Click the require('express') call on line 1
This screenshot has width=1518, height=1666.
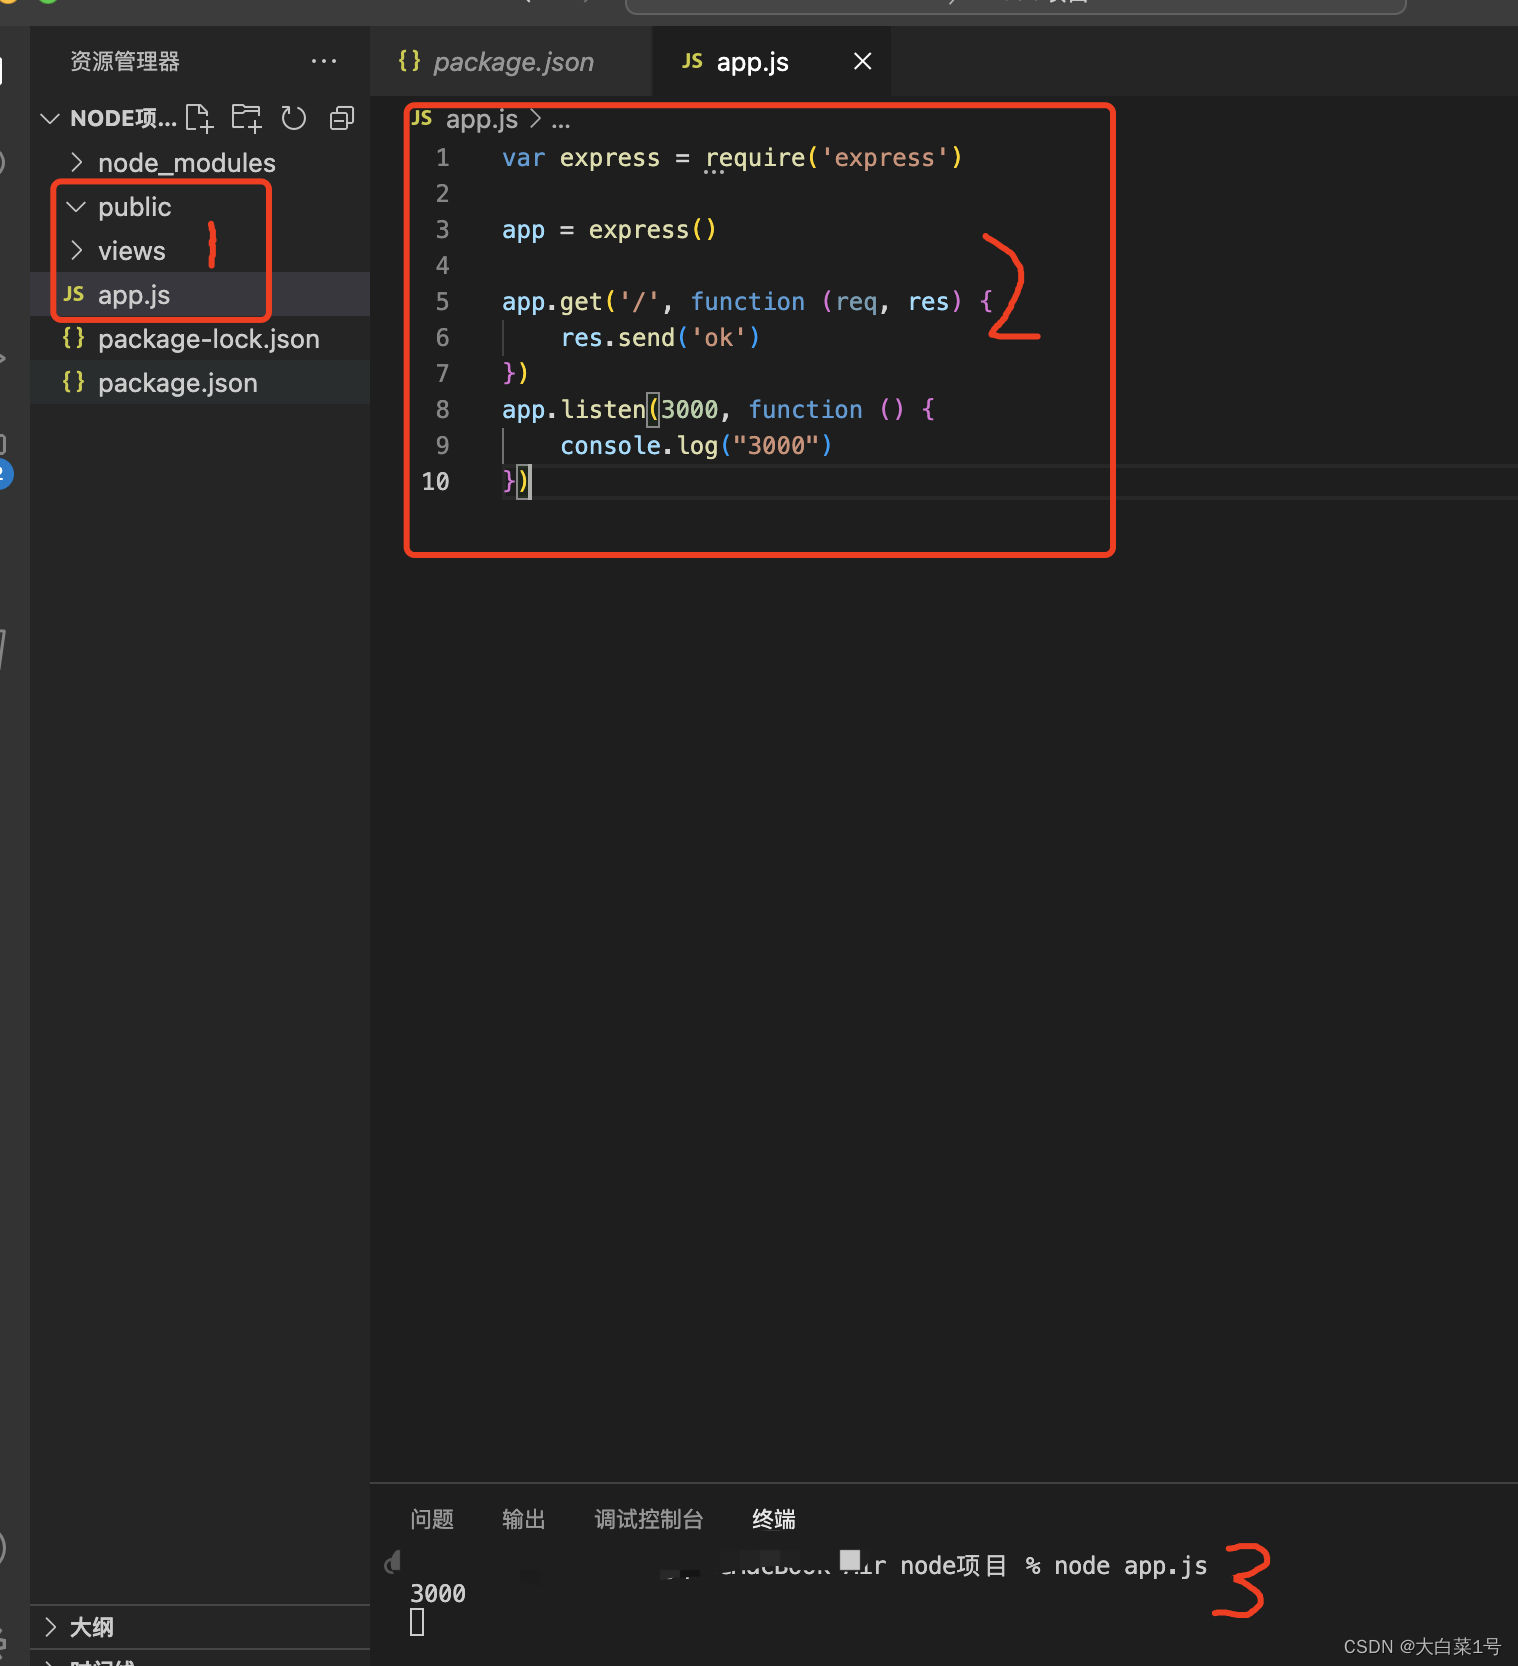pyautogui.click(x=834, y=158)
